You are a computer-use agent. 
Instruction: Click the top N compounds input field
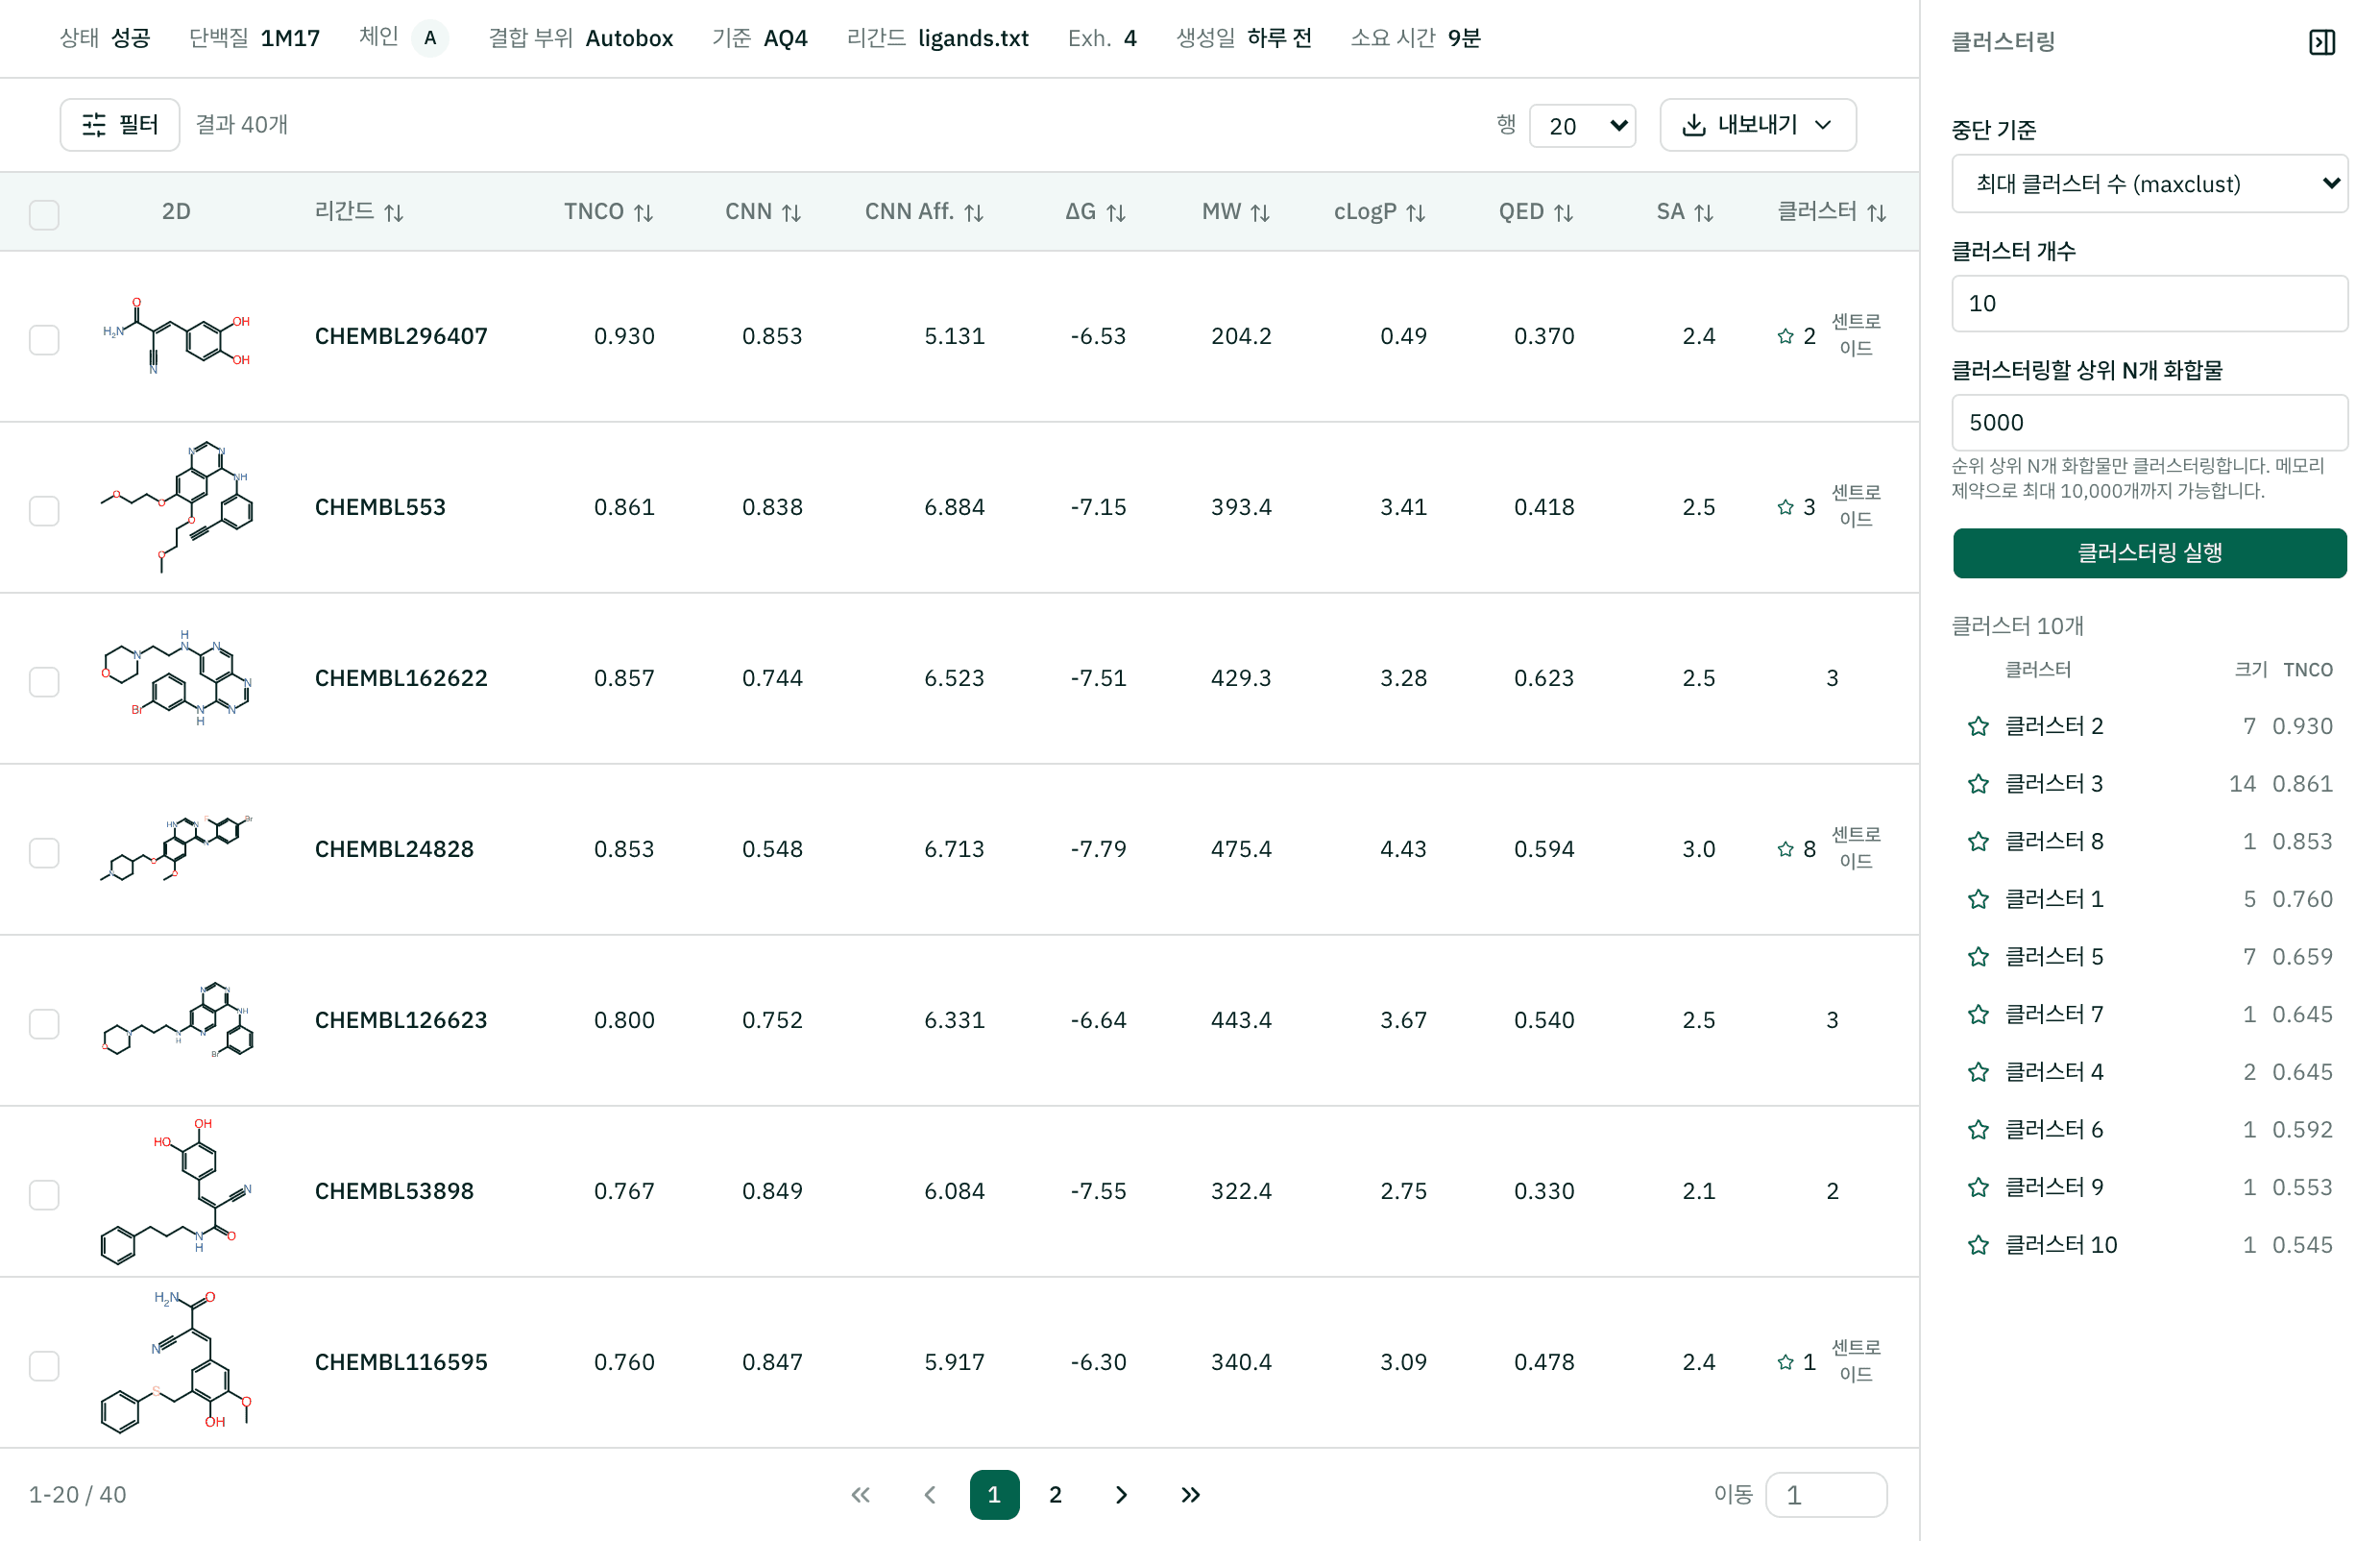[2149, 423]
